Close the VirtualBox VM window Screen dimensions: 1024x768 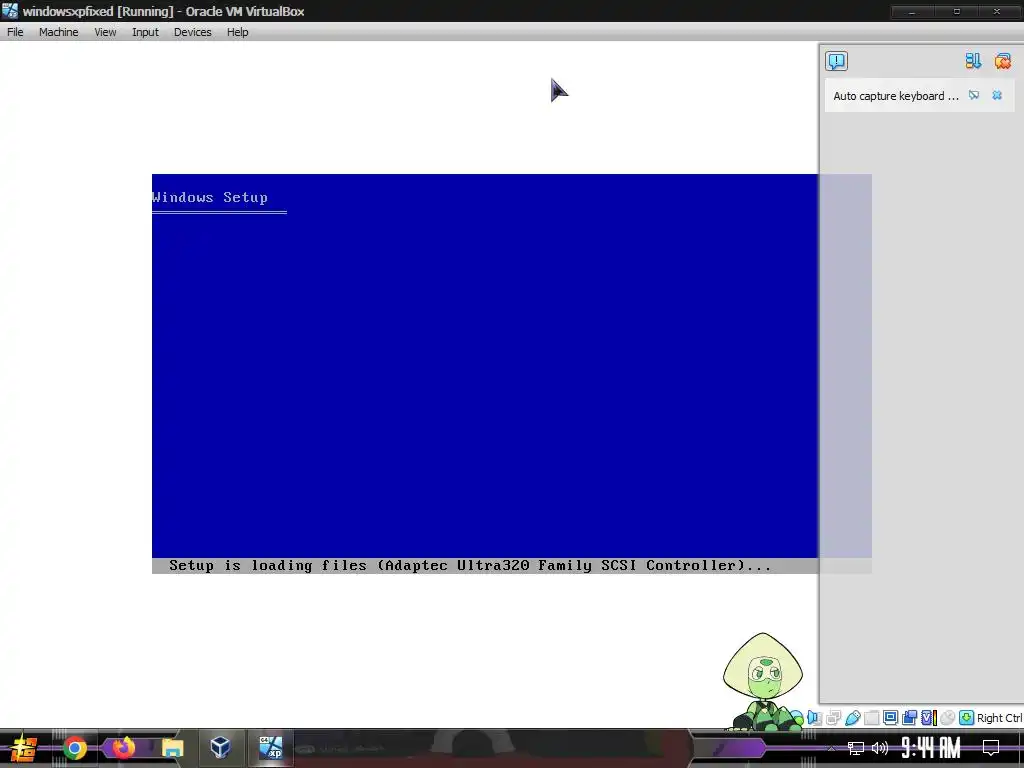[997, 12]
